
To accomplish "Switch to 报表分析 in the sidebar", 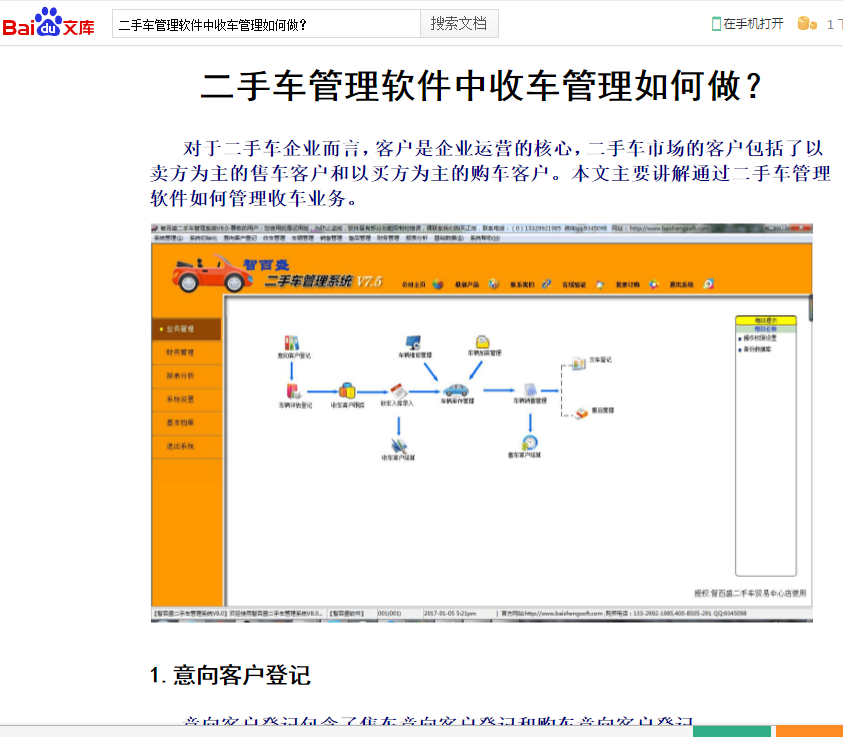I will [x=180, y=376].
